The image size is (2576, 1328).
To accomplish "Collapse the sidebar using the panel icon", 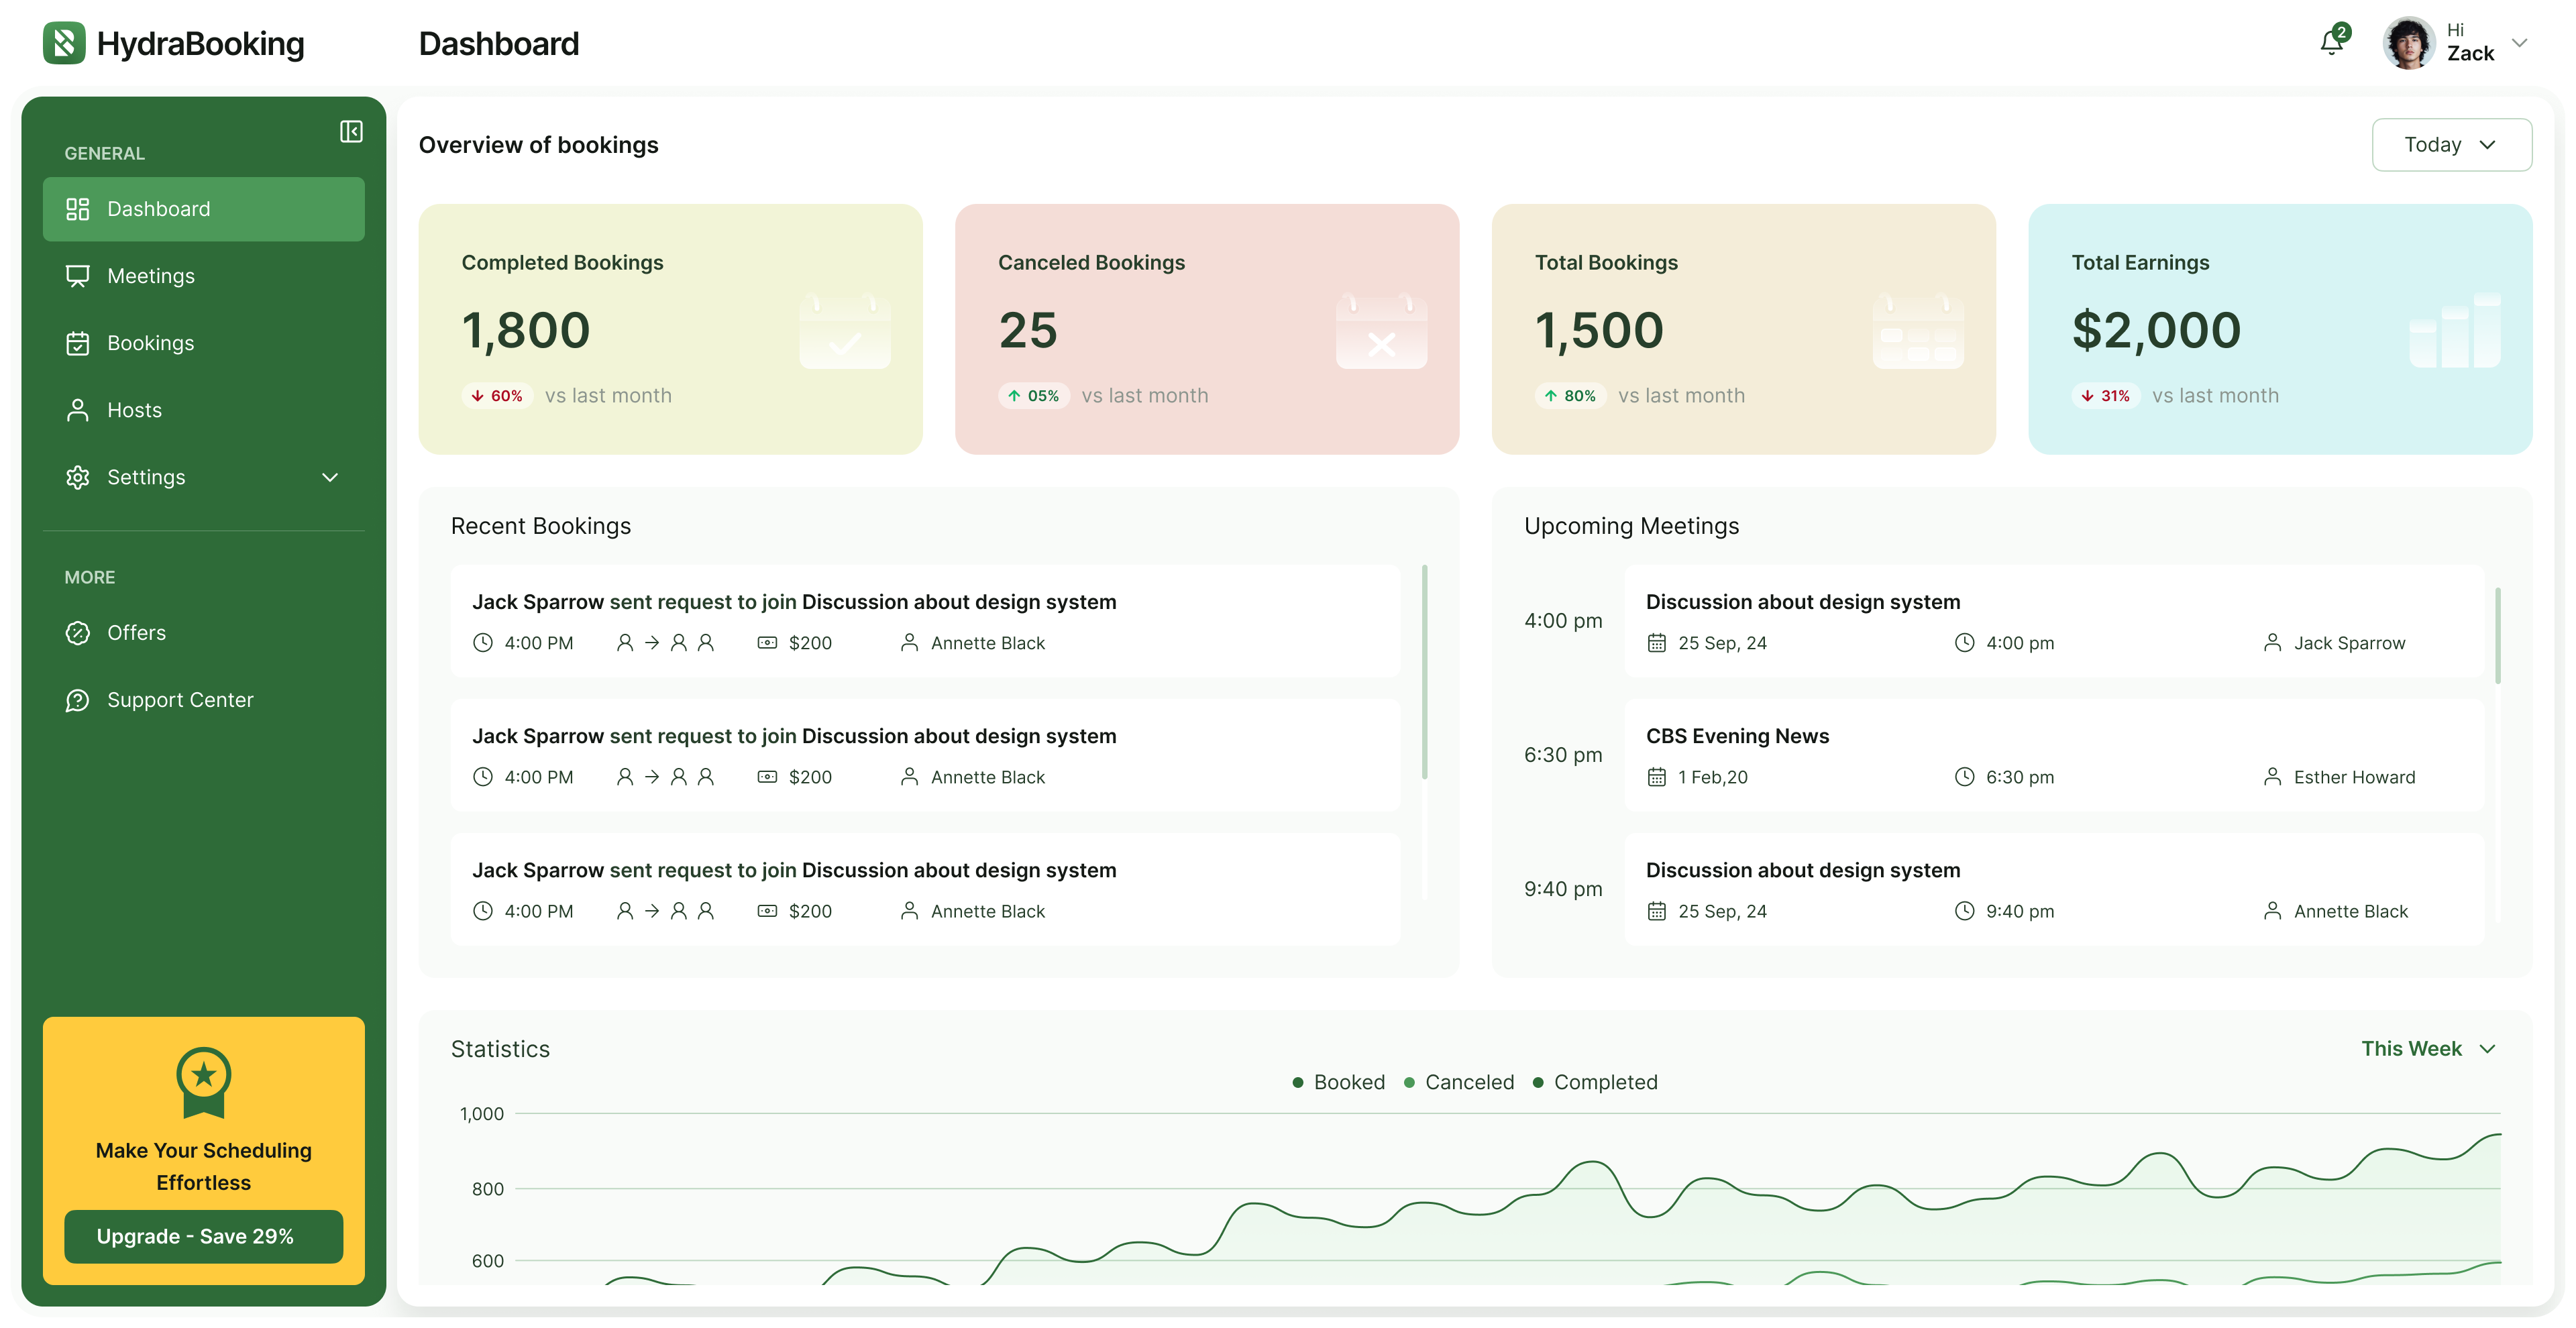I will [x=350, y=131].
